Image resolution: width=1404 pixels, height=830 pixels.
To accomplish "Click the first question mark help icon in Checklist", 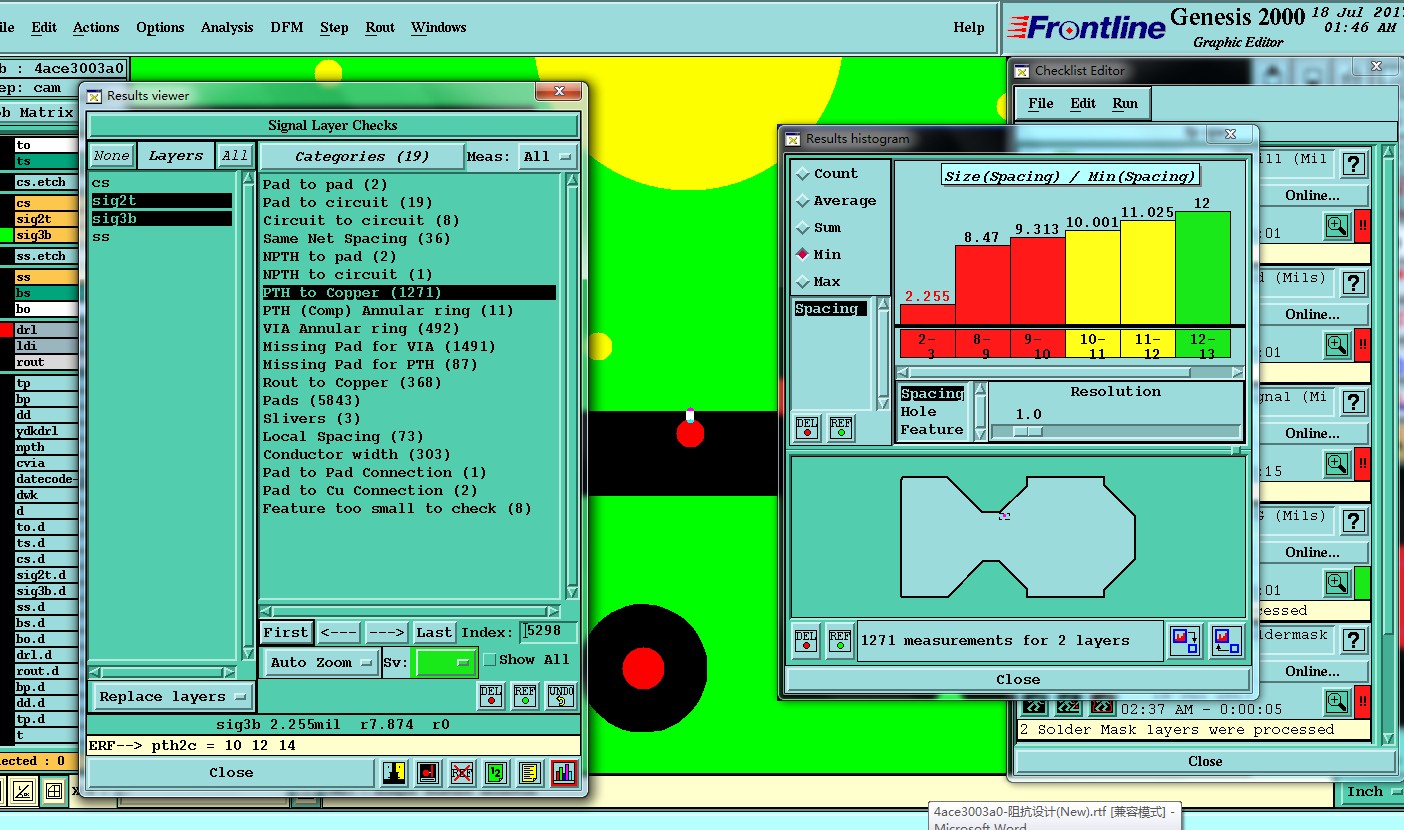I will pyautogui.click(x=1354, y=164).
